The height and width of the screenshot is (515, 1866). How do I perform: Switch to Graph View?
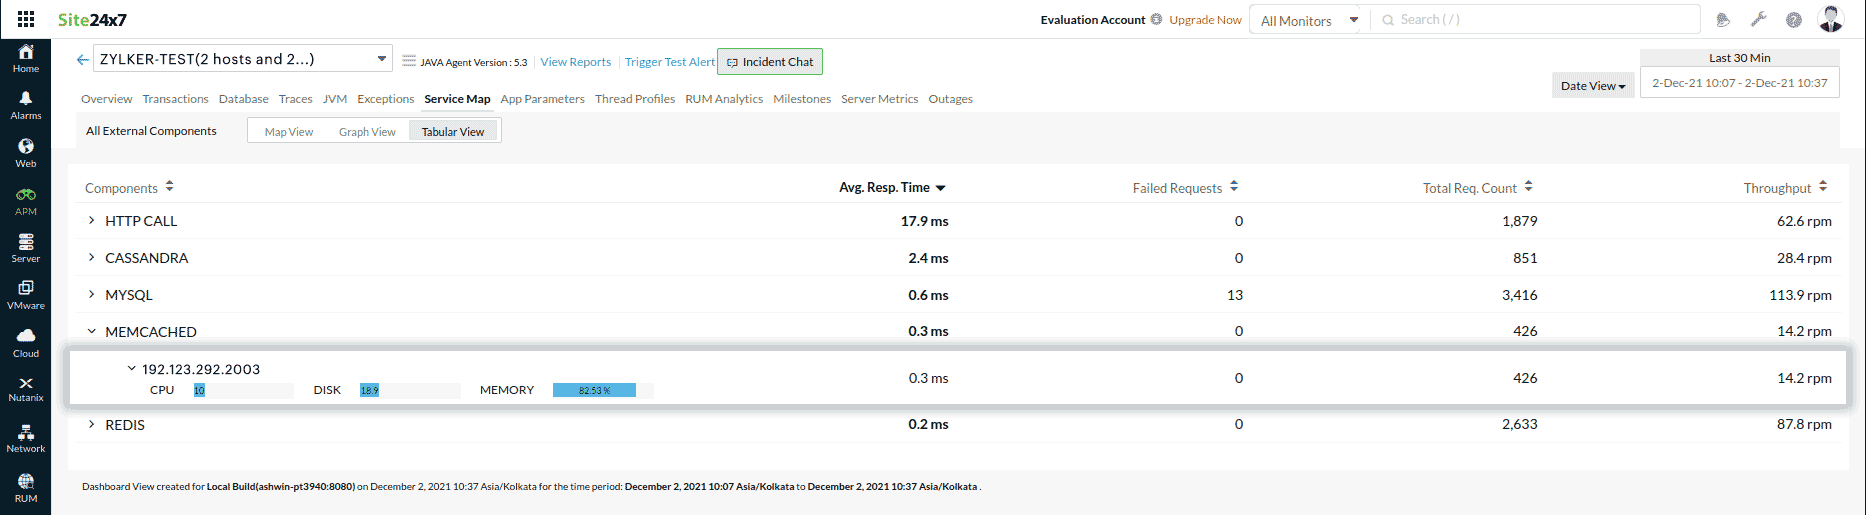click(x=367, y=132)
